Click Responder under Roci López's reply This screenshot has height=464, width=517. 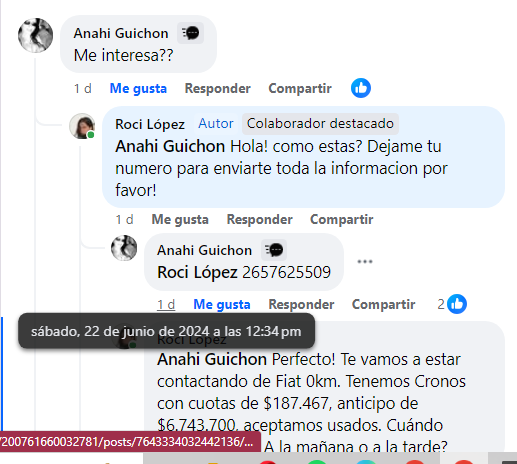point(260,219)
